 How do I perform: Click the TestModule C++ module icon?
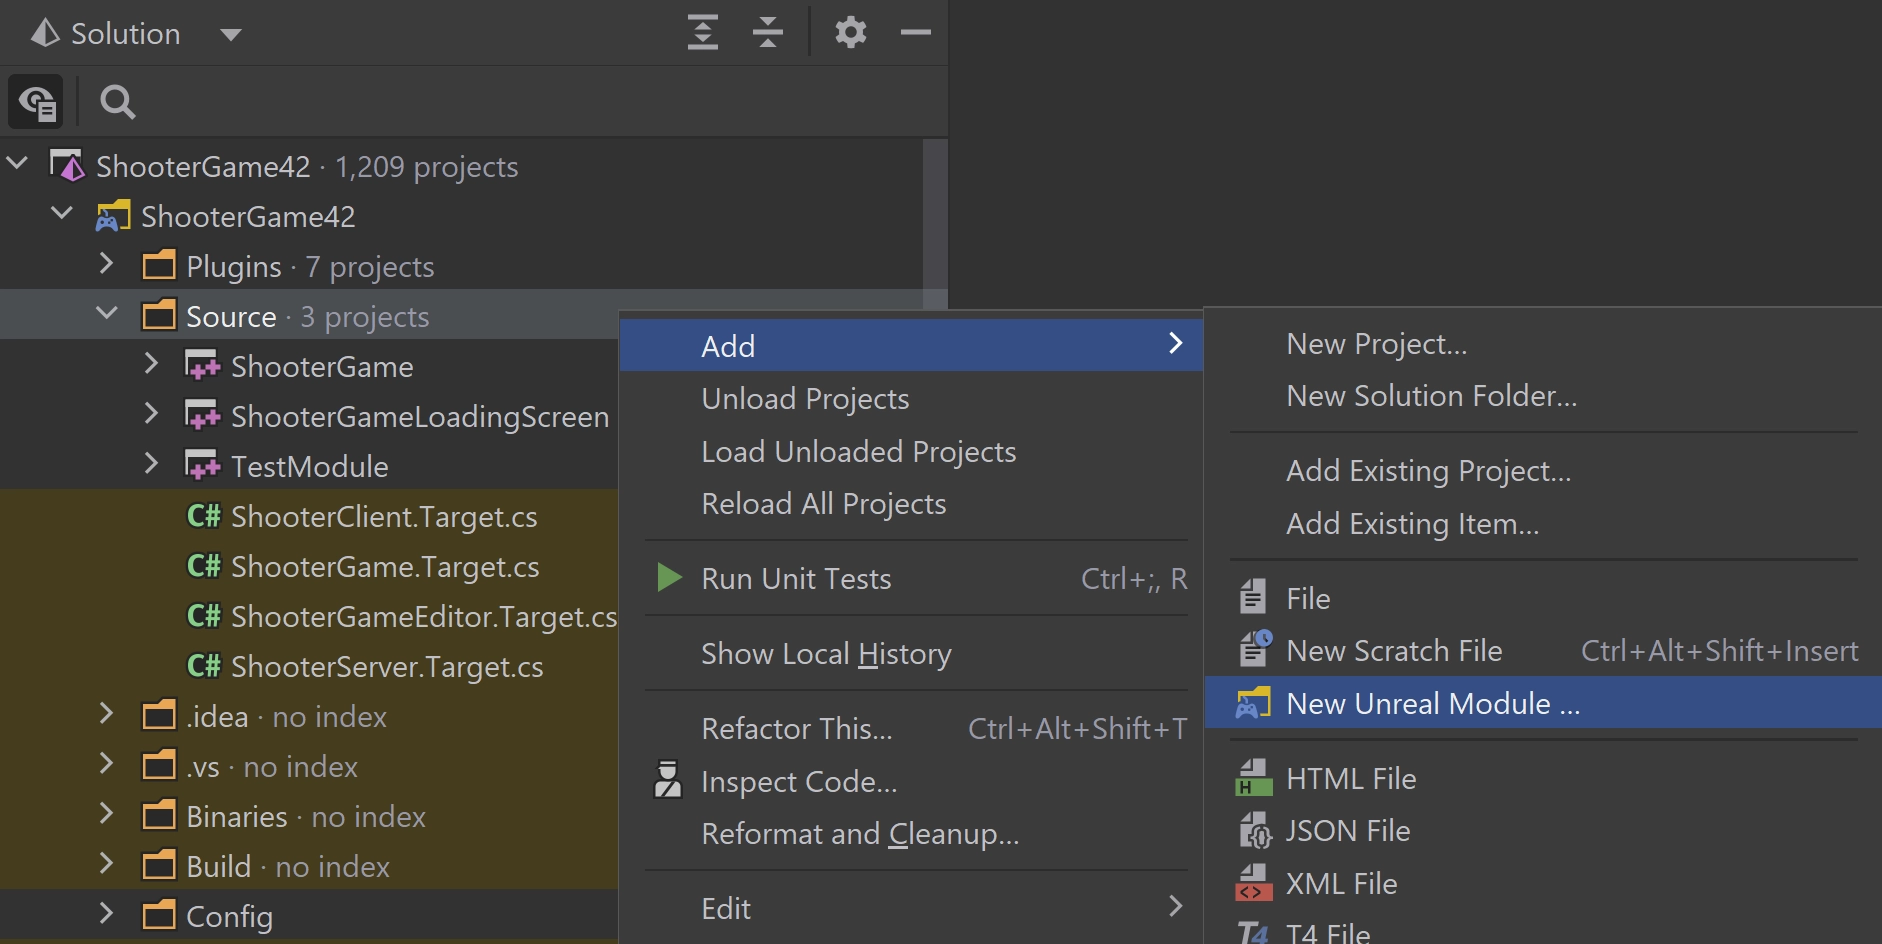click(x=203, y=466)
